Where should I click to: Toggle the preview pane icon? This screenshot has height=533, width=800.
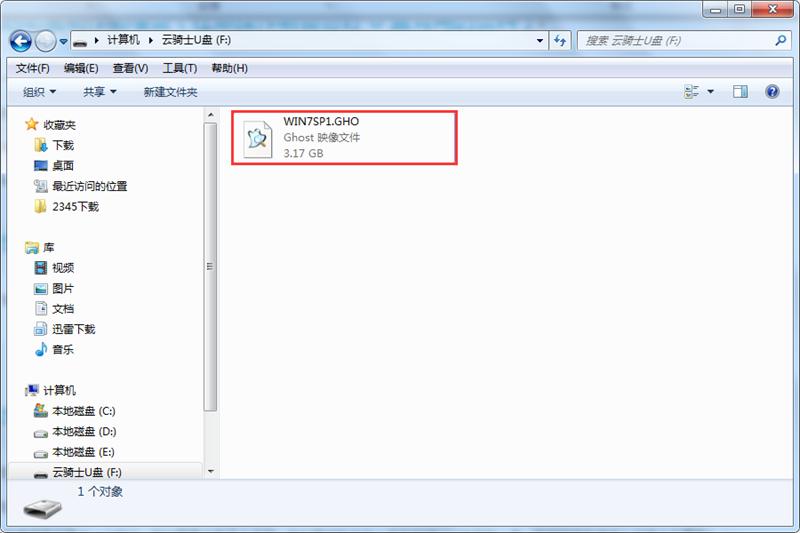pyautogui.click(x=740, y=92)
